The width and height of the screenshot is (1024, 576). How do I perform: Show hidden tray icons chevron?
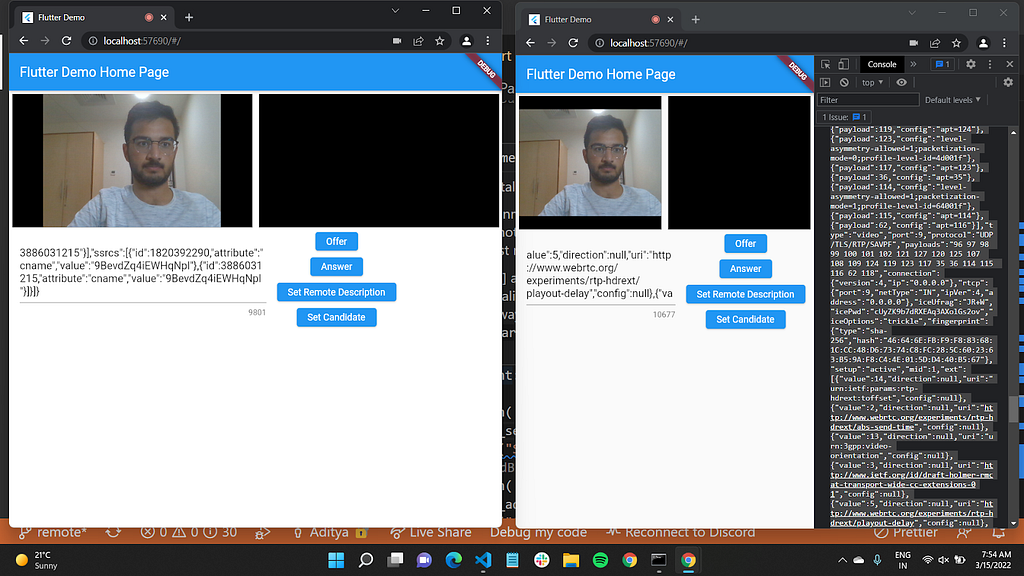[842, 560]
